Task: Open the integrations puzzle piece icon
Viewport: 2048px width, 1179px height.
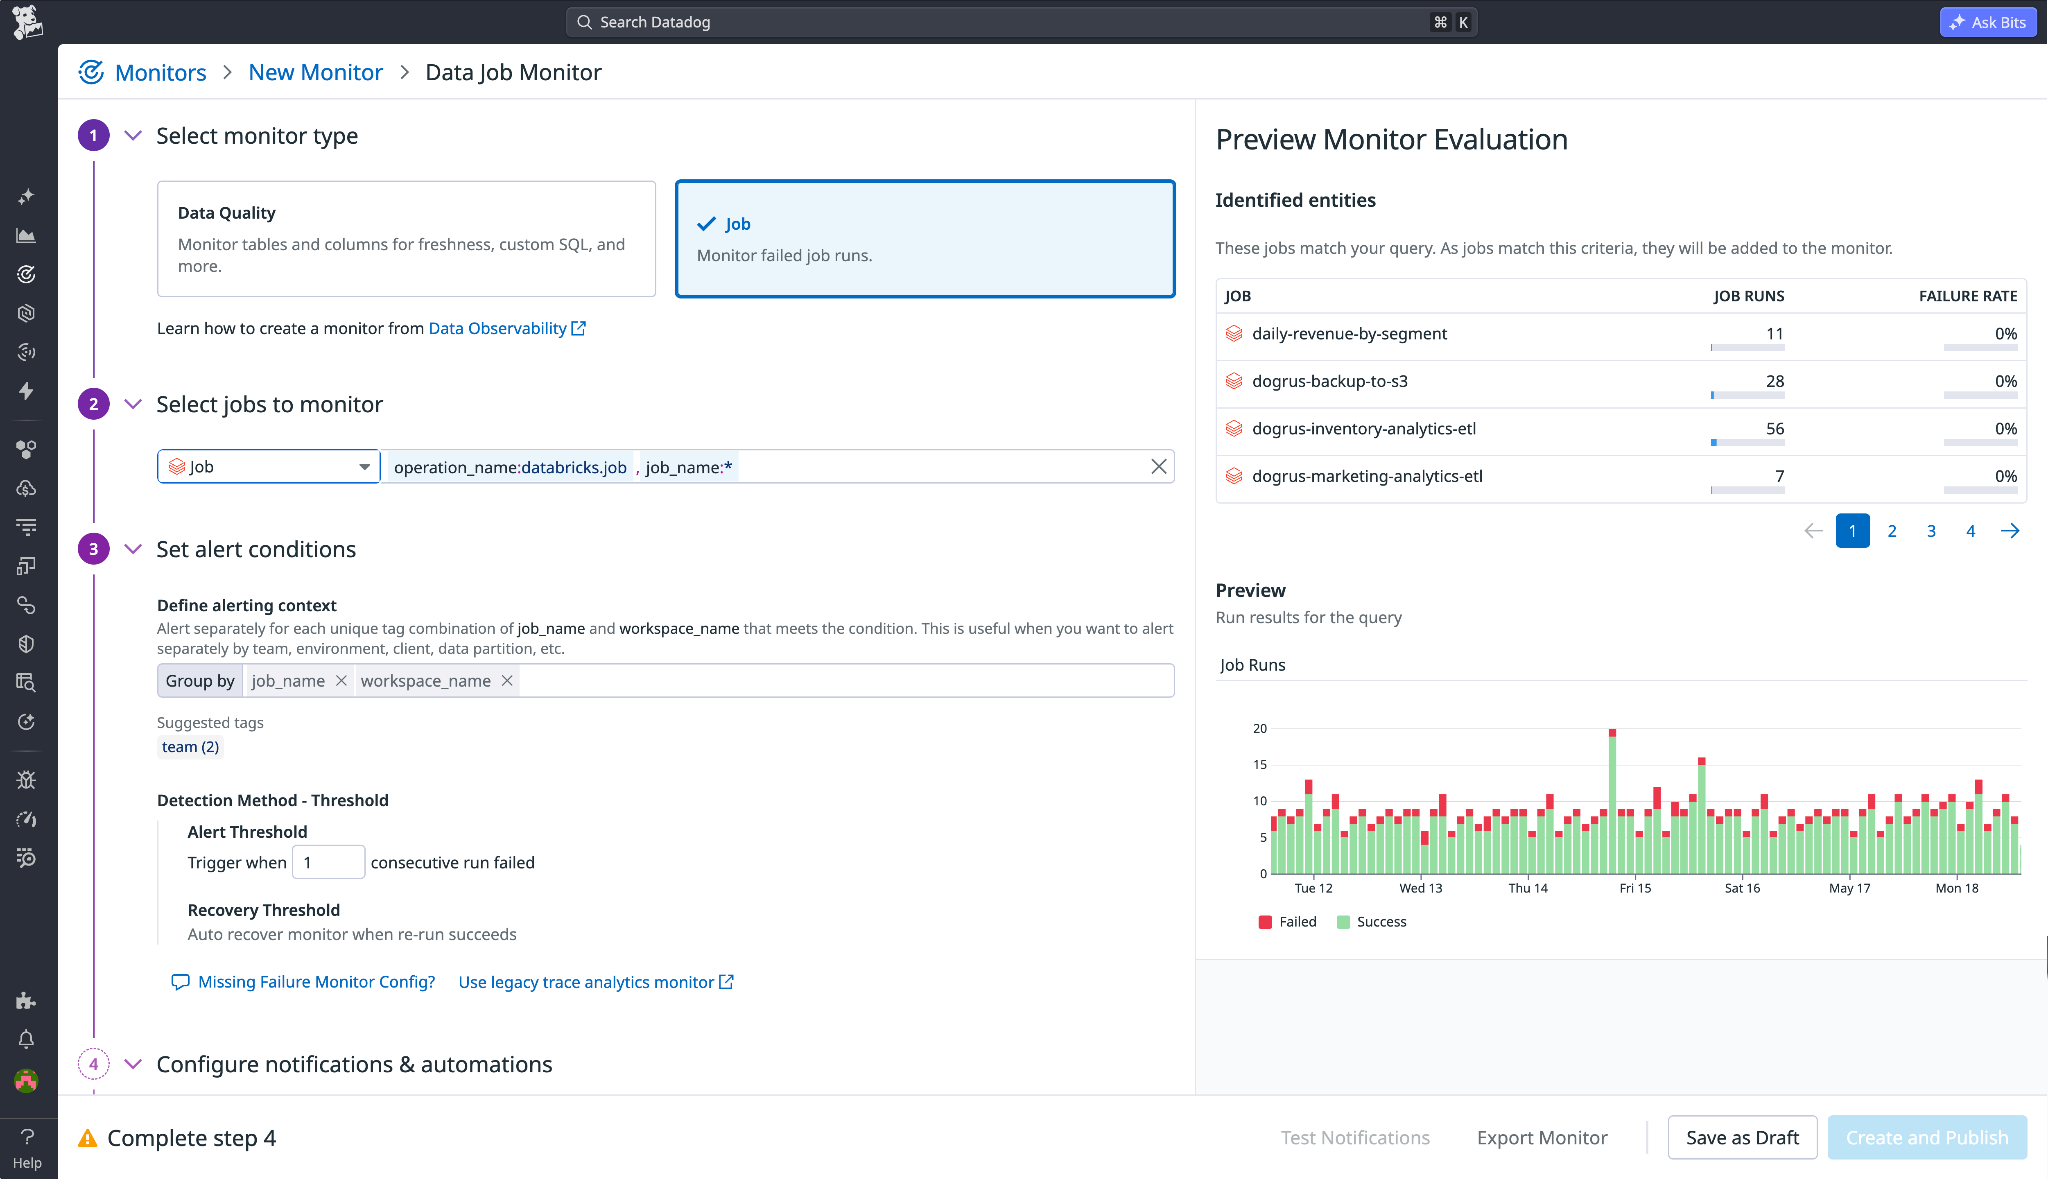Action: pos(26,1001)
